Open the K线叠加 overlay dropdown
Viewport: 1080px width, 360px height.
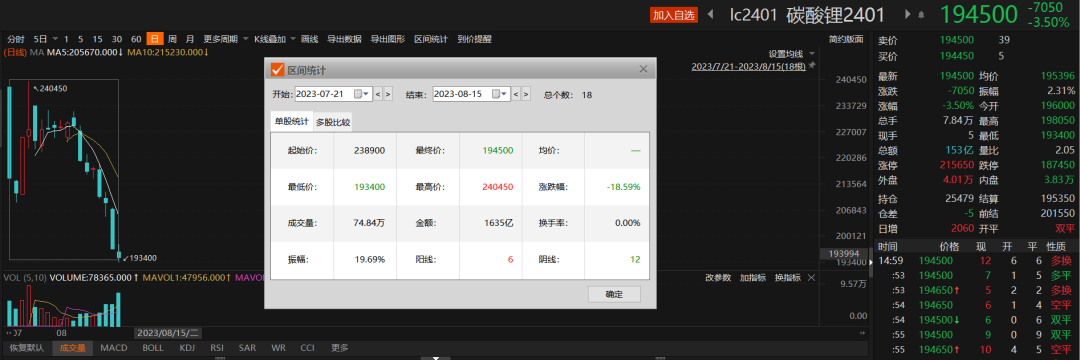click(275, 39)
